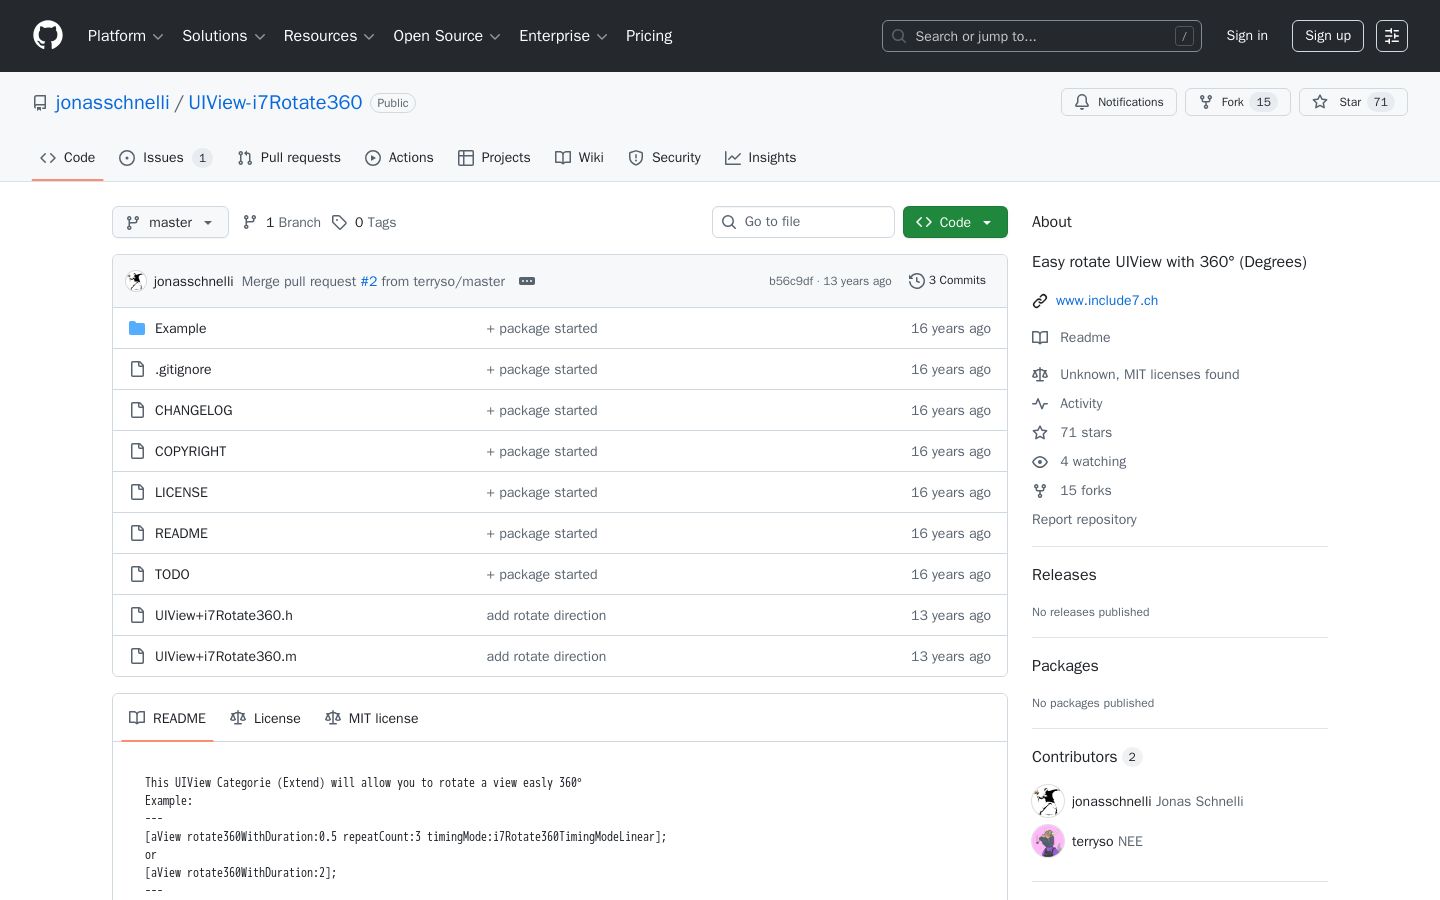
Task: Open the Releases section heading
Action: tap(1064, 575)
